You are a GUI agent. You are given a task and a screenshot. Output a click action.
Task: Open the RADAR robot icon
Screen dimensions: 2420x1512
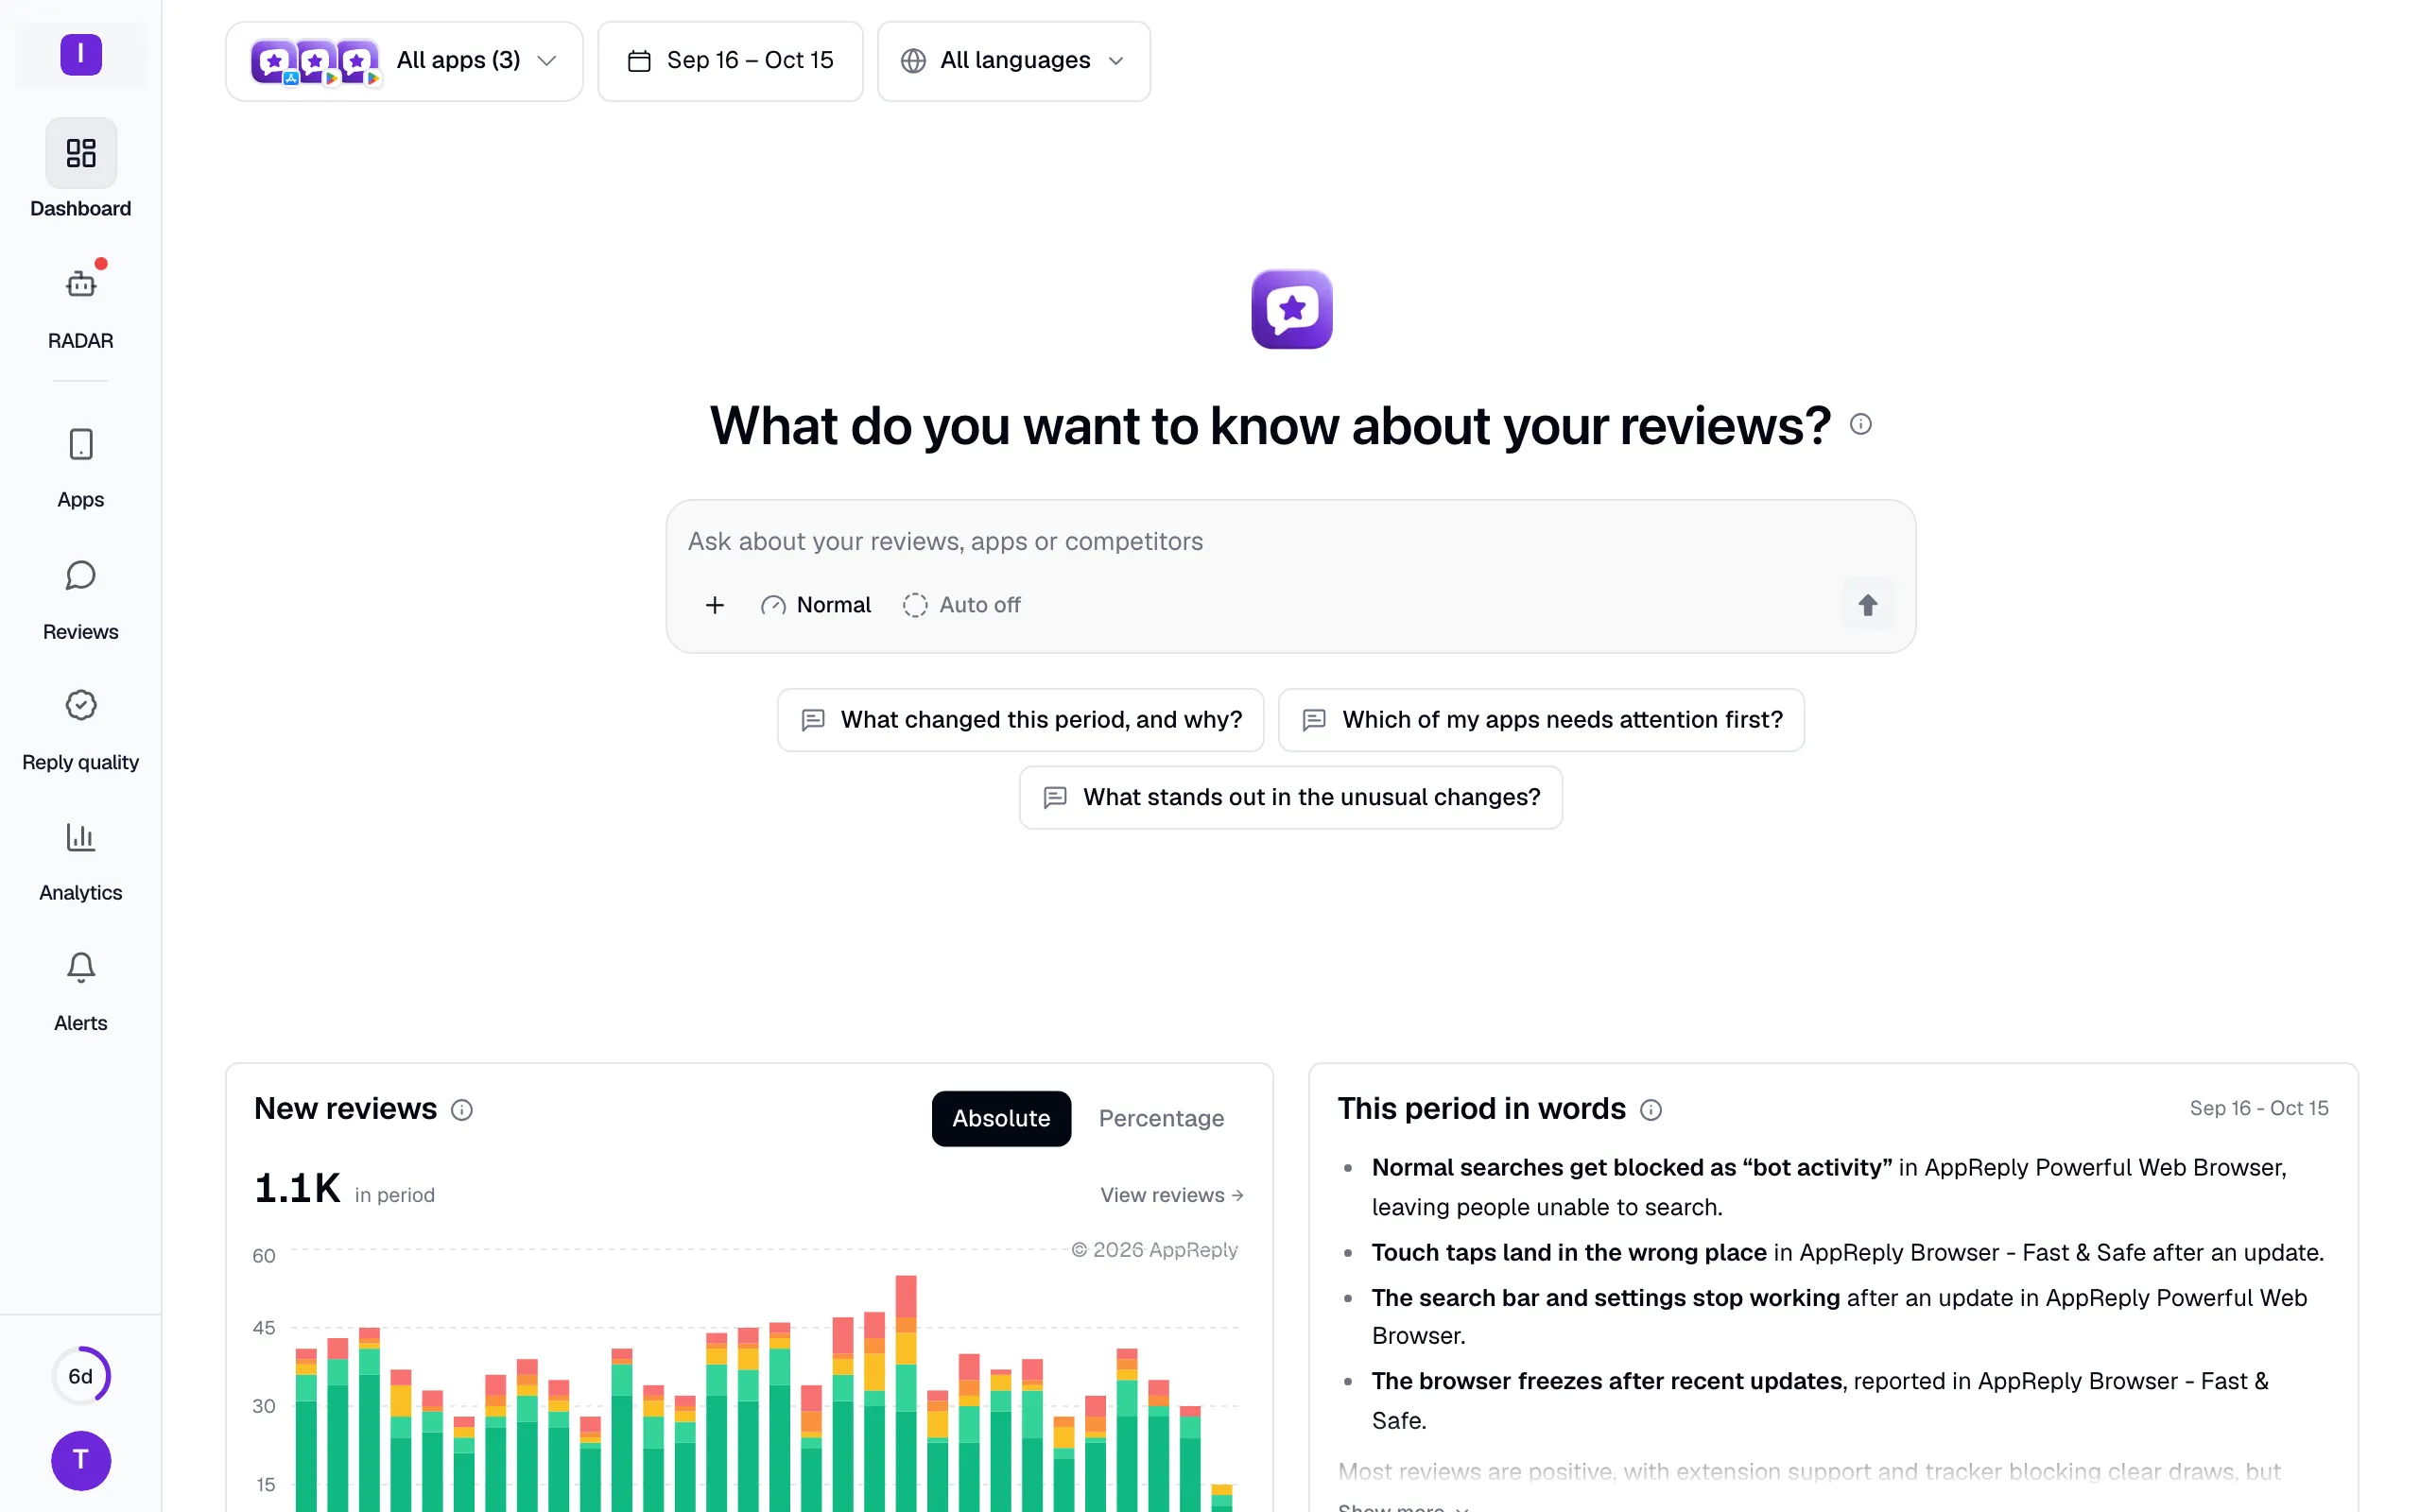click(x=81, y=285)
